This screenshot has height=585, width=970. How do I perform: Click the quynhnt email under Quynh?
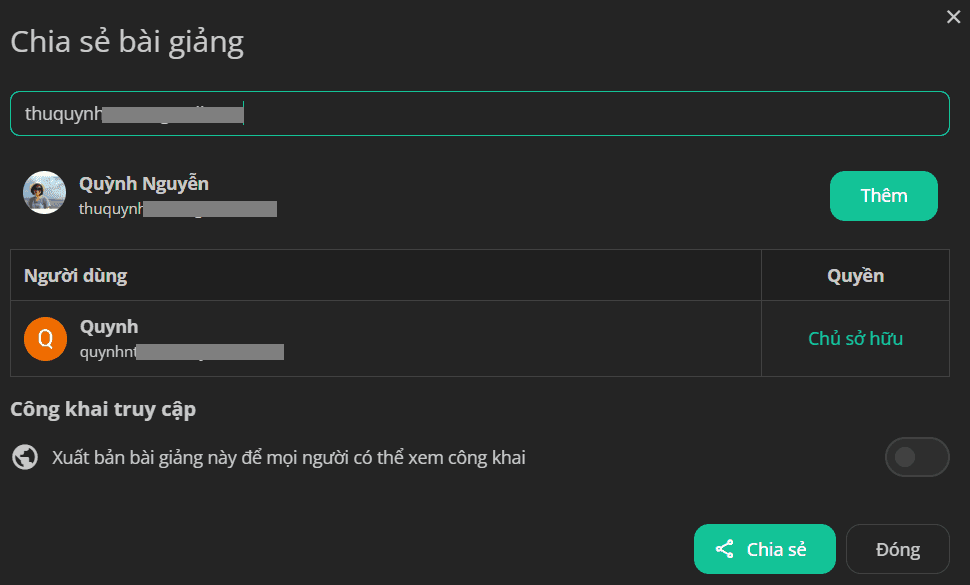(181, 352)
